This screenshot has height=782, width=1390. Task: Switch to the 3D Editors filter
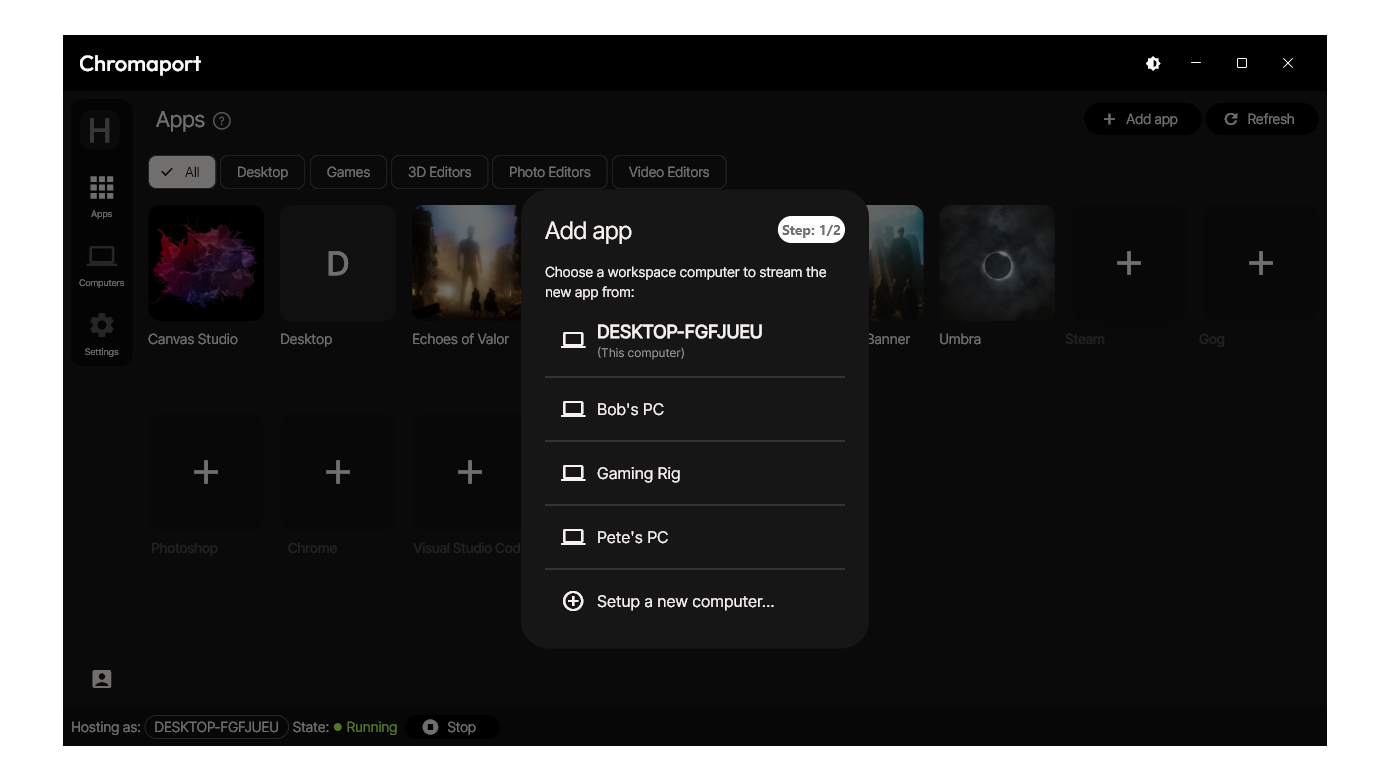pos(439,172)
